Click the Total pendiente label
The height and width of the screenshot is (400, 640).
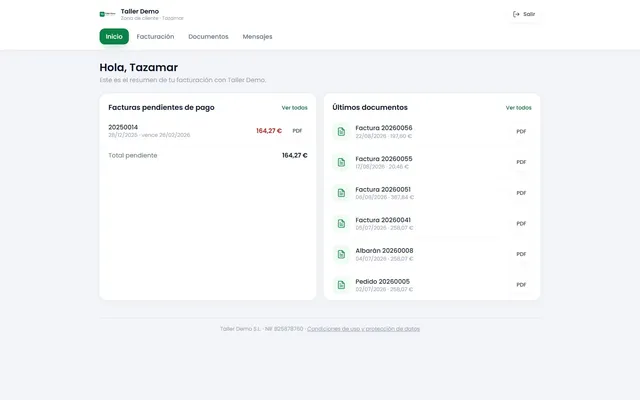click(x=133, y=156)
